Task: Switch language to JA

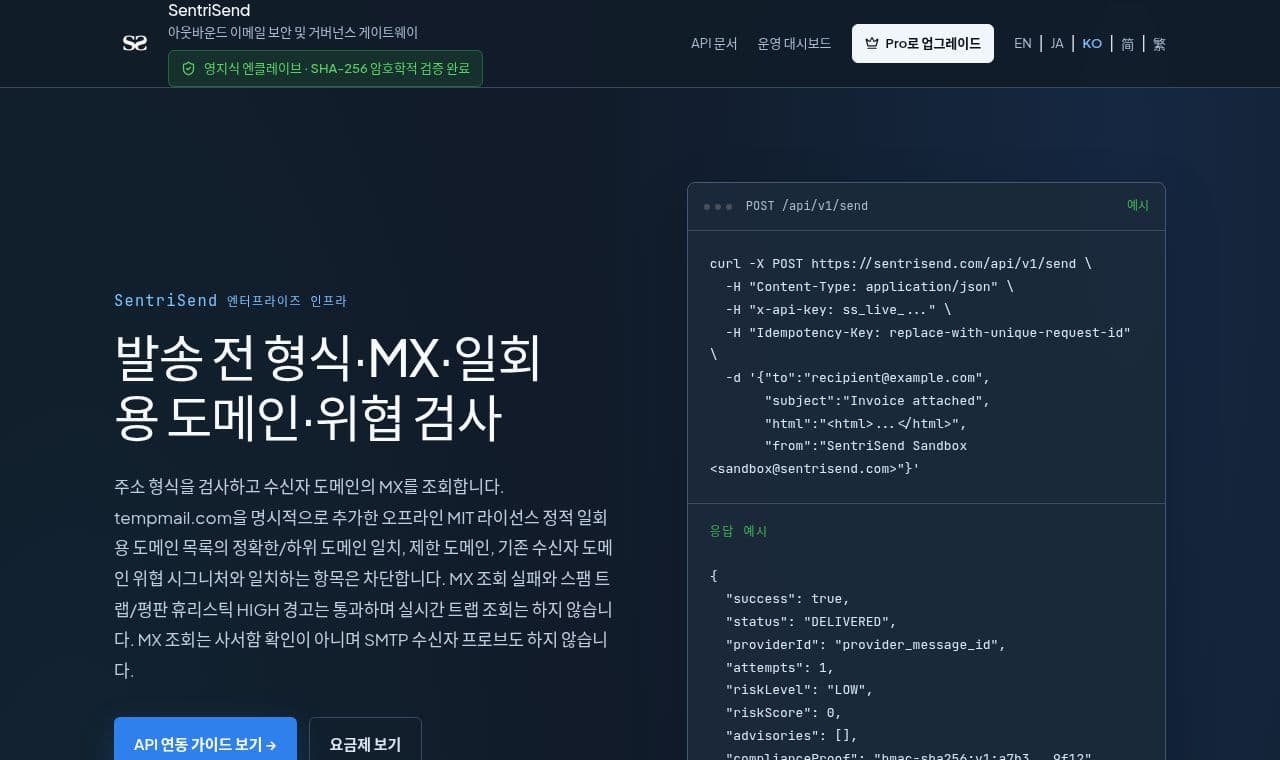Action: (x=1057, y=44)
